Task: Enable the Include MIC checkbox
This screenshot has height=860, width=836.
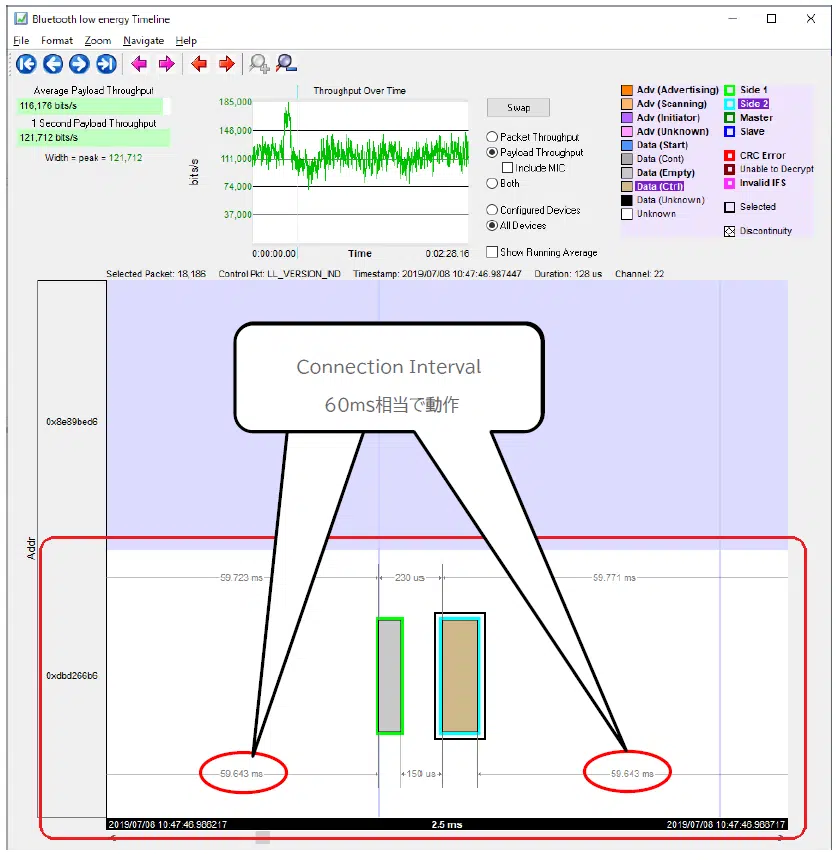Action: [x=508, y=168]
